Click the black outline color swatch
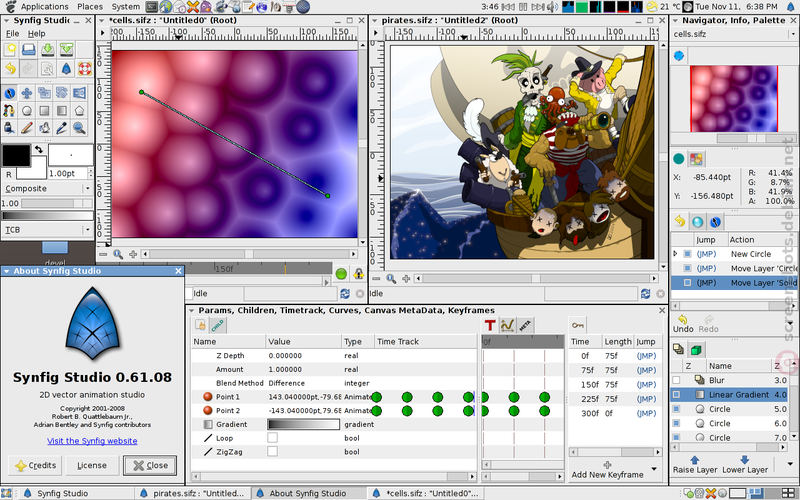 [16, 155]
